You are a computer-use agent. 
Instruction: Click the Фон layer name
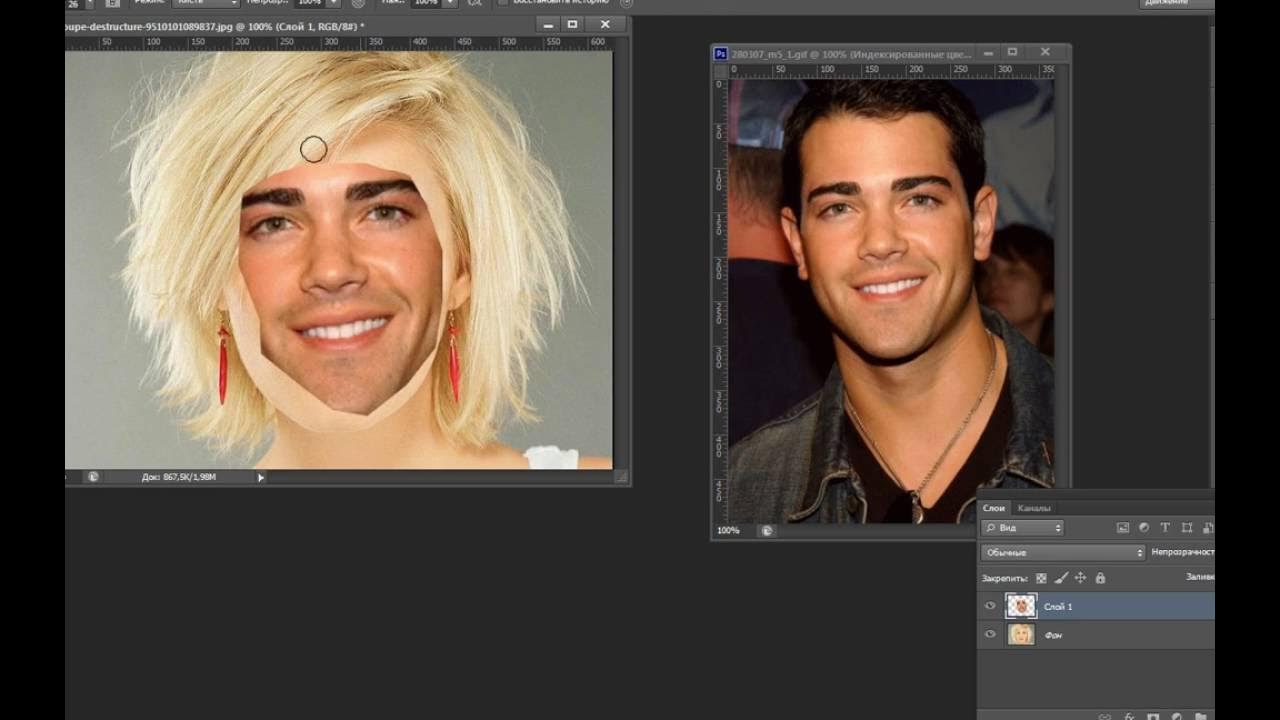(1053, 635)
